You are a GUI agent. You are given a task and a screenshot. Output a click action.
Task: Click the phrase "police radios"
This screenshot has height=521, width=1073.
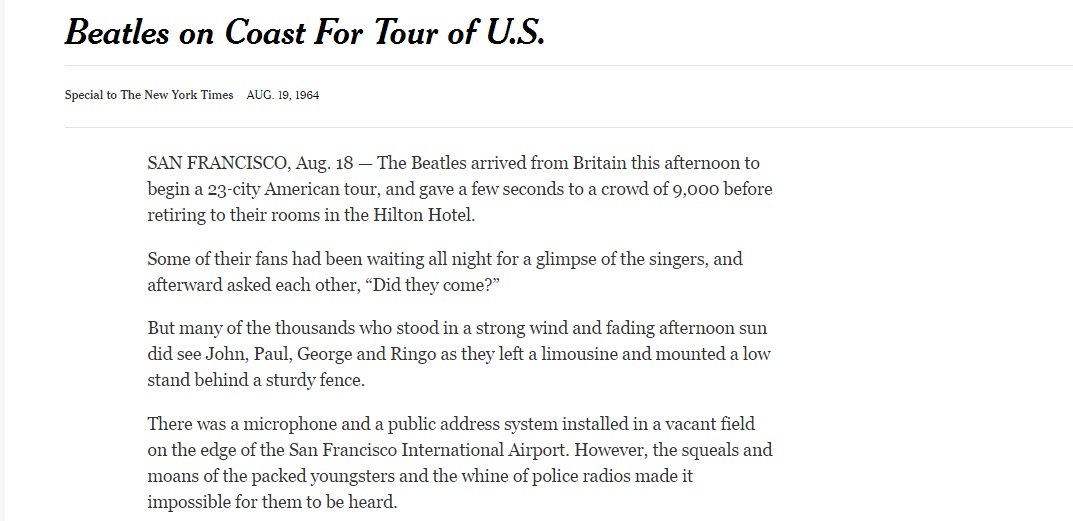[586, 476]
